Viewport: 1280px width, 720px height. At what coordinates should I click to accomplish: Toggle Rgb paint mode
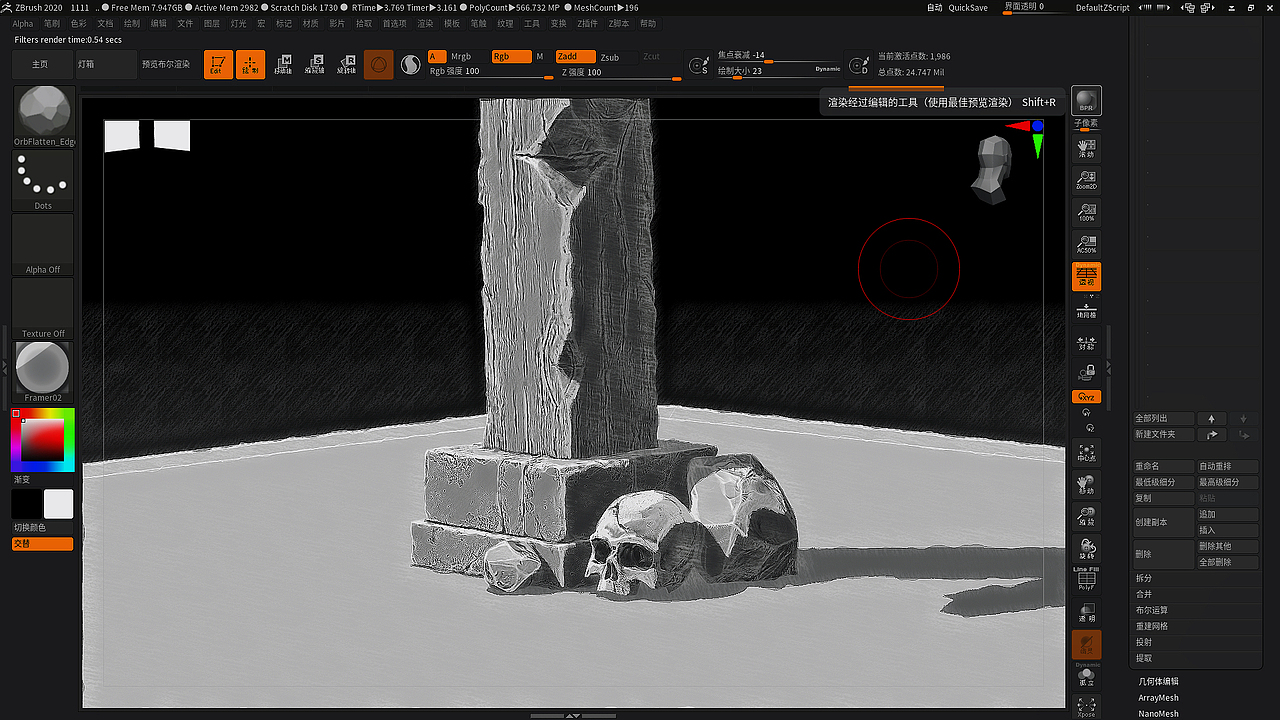(x=511, y=56)
